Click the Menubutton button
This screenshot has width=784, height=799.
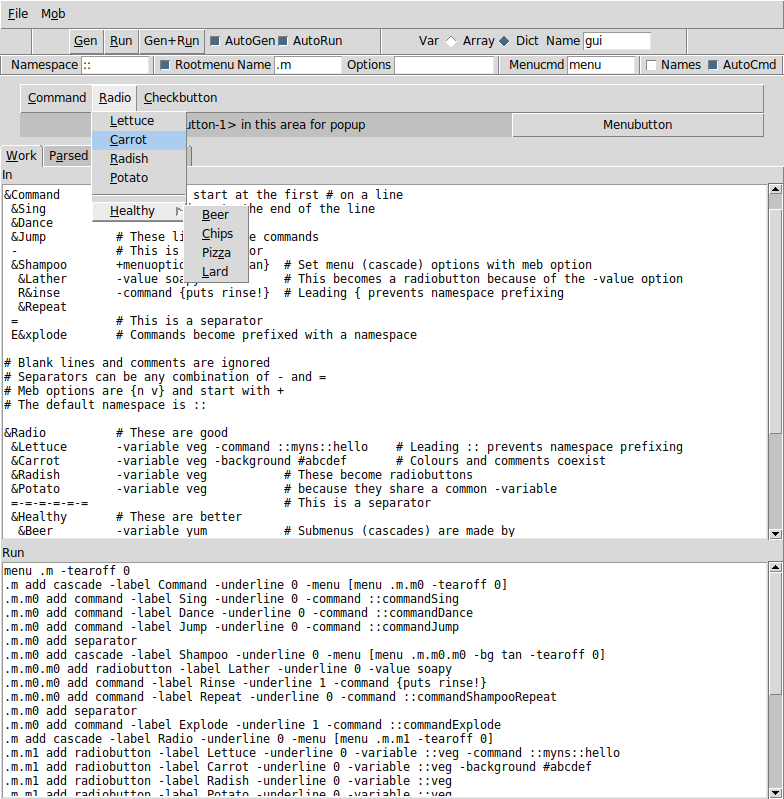(x=637, y=125)
